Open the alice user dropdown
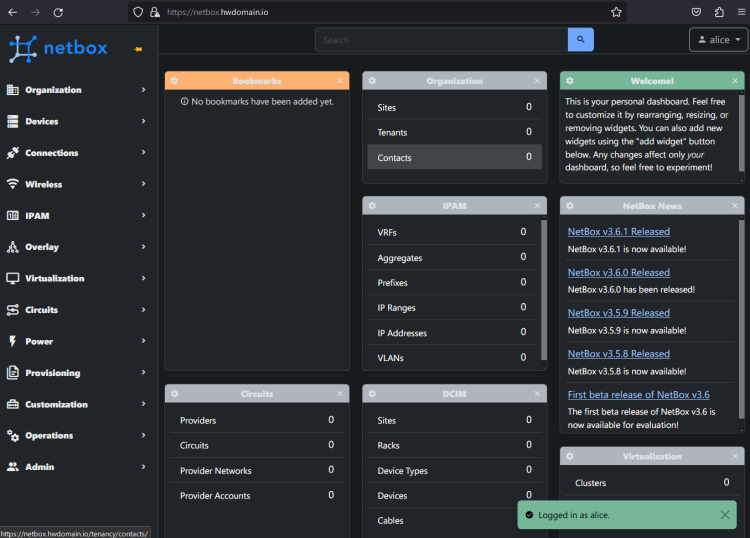This screenshot has width=750, height=538. (718, 40)
